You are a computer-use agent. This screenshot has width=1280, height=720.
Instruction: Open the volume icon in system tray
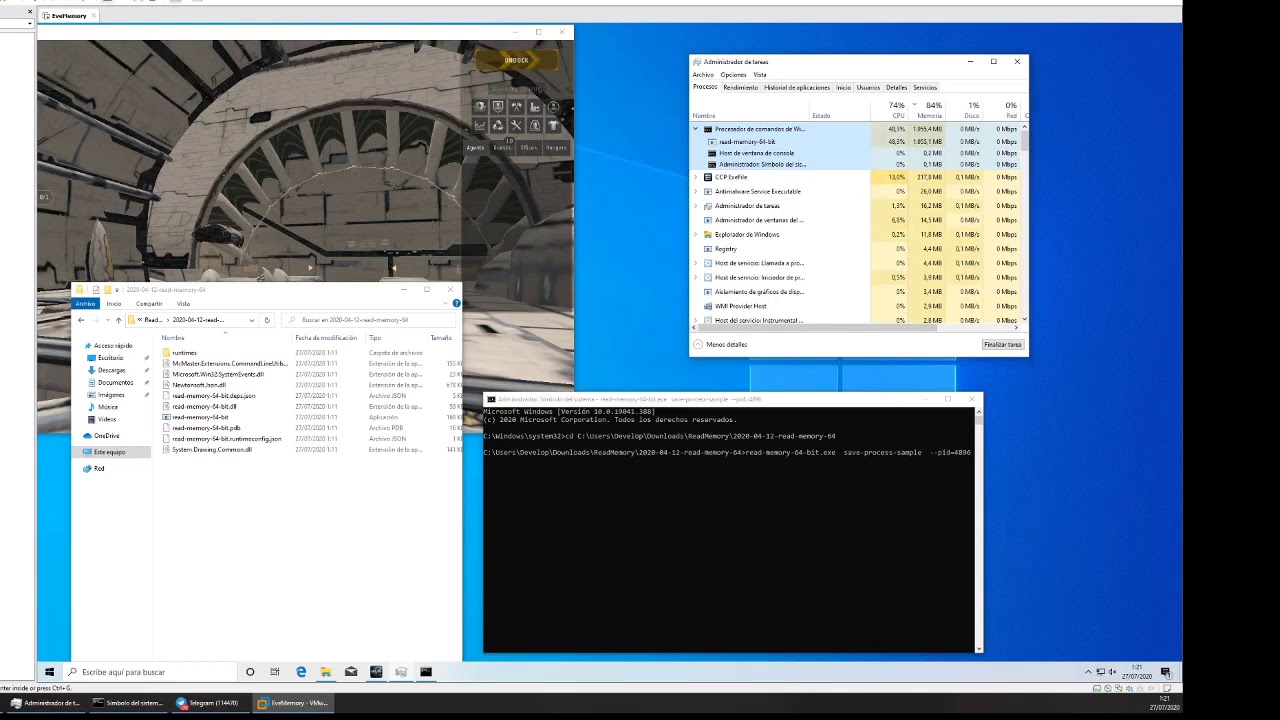click(x=1113, y=672)
